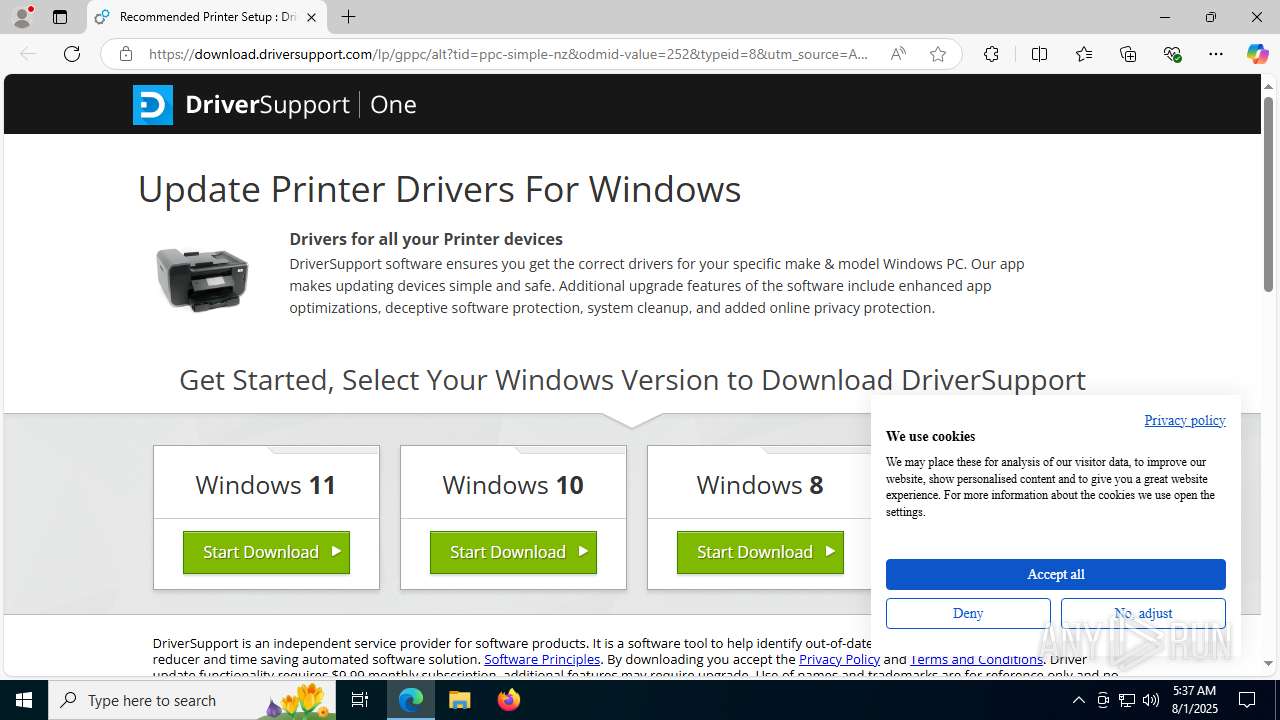Open the volume control tray icon
The width and height of the screenshot is (1280, 720).
tap(1150, 700)
